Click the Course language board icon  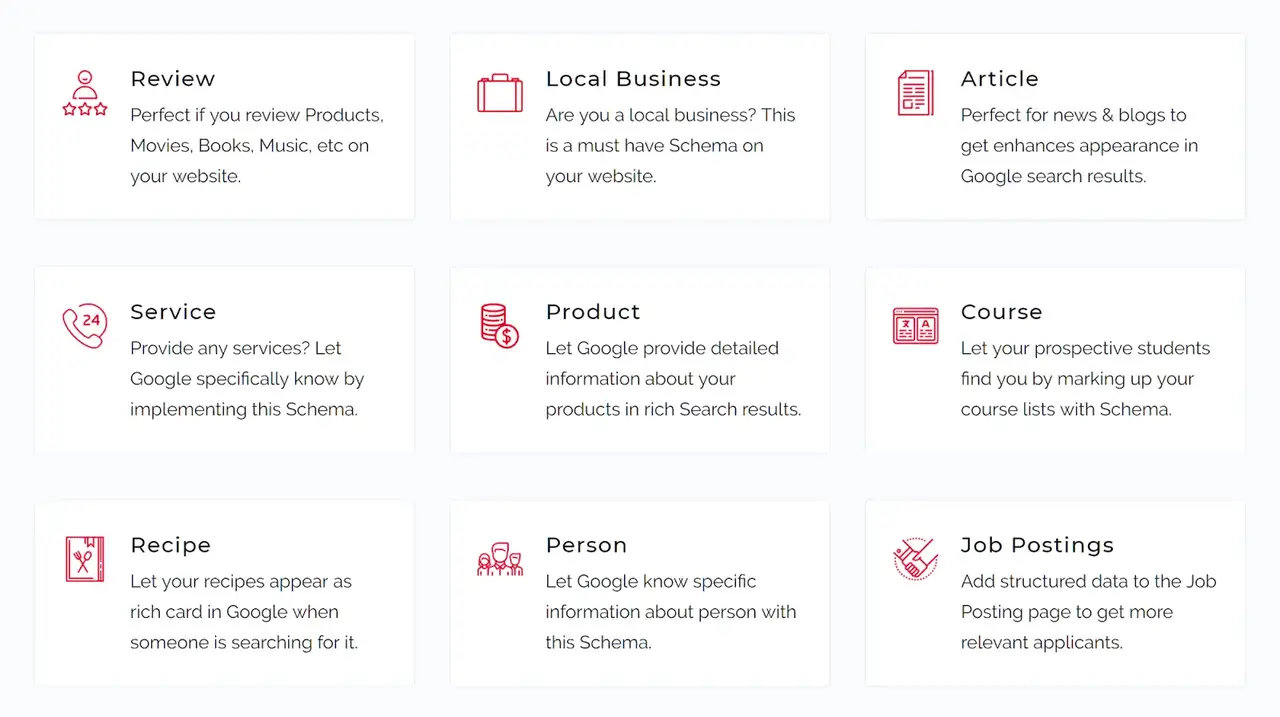coord(915,326)
